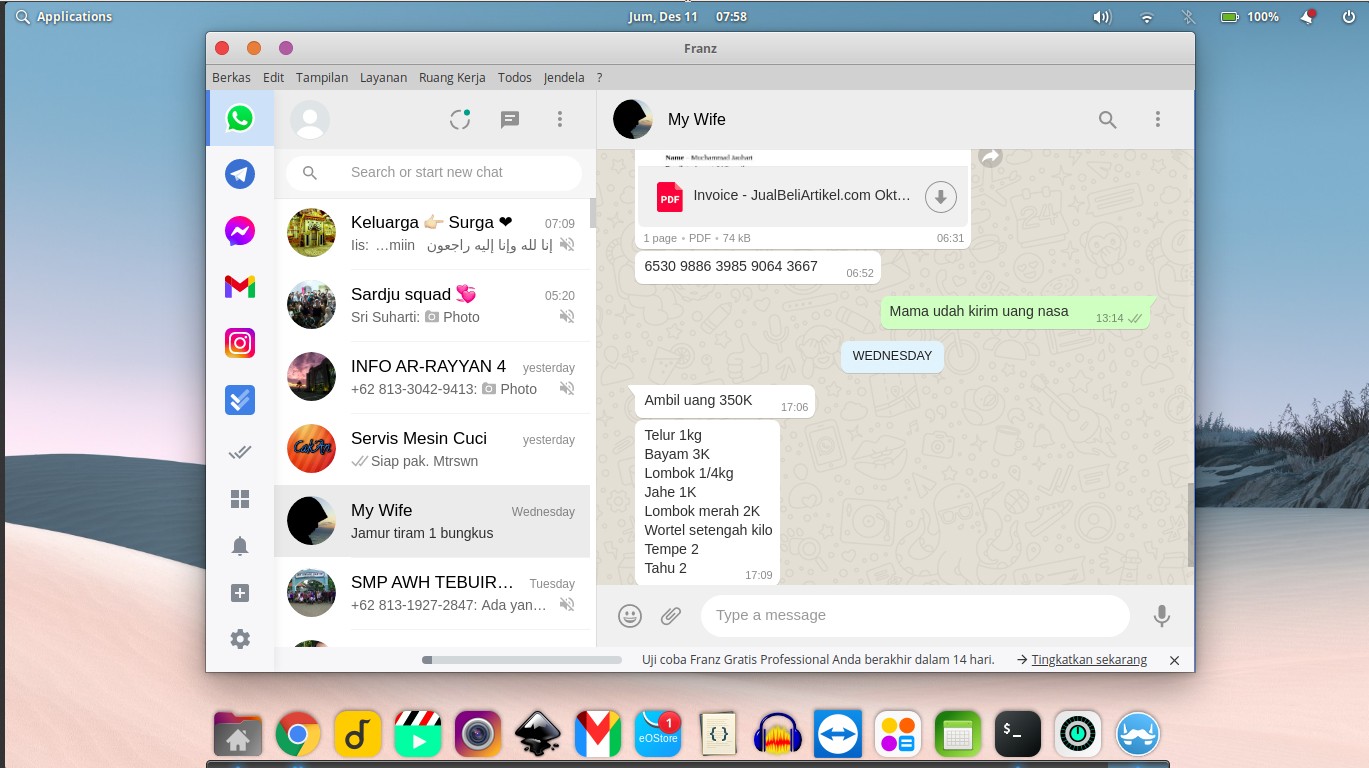This screenshot has width=1369, height=768.
Task: Add a new service with the plus icon
Action: [240, 593]
